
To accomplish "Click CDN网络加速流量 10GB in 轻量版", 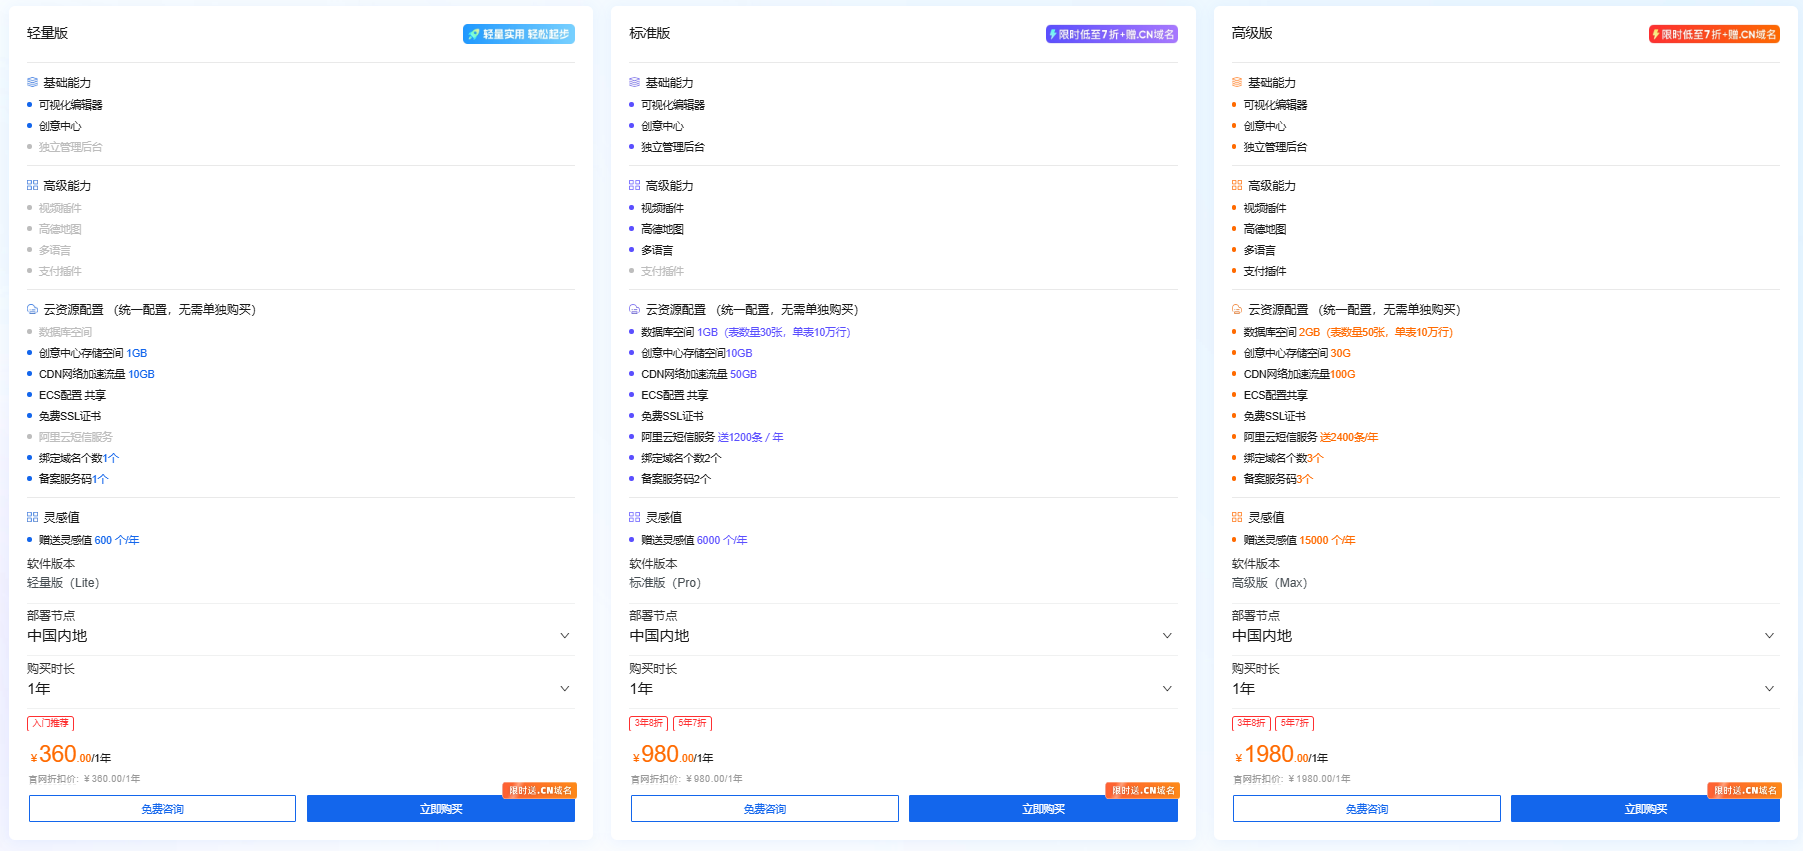I will tap(97, 374).
